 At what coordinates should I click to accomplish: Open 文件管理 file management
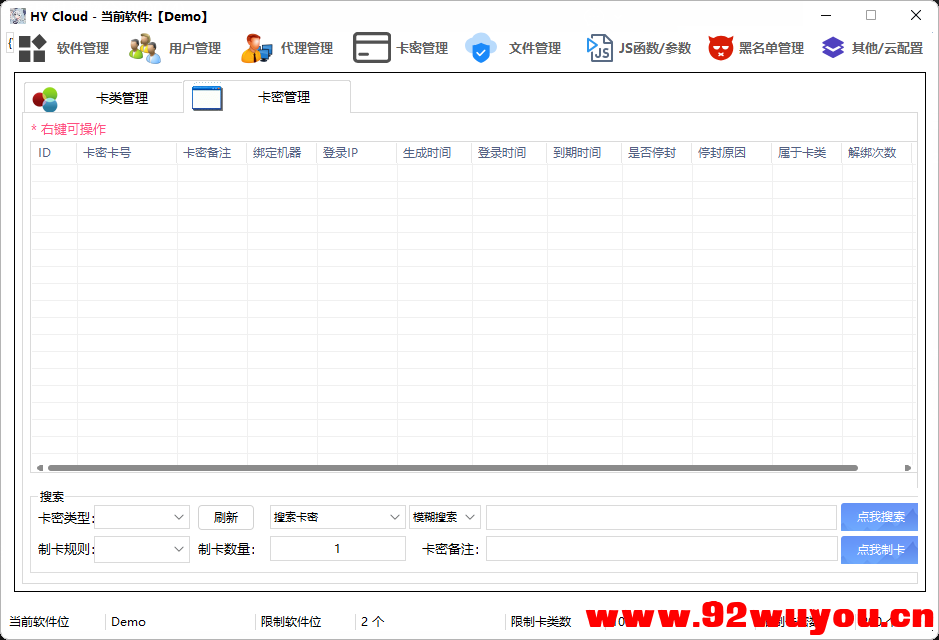[x=481, y=47]
